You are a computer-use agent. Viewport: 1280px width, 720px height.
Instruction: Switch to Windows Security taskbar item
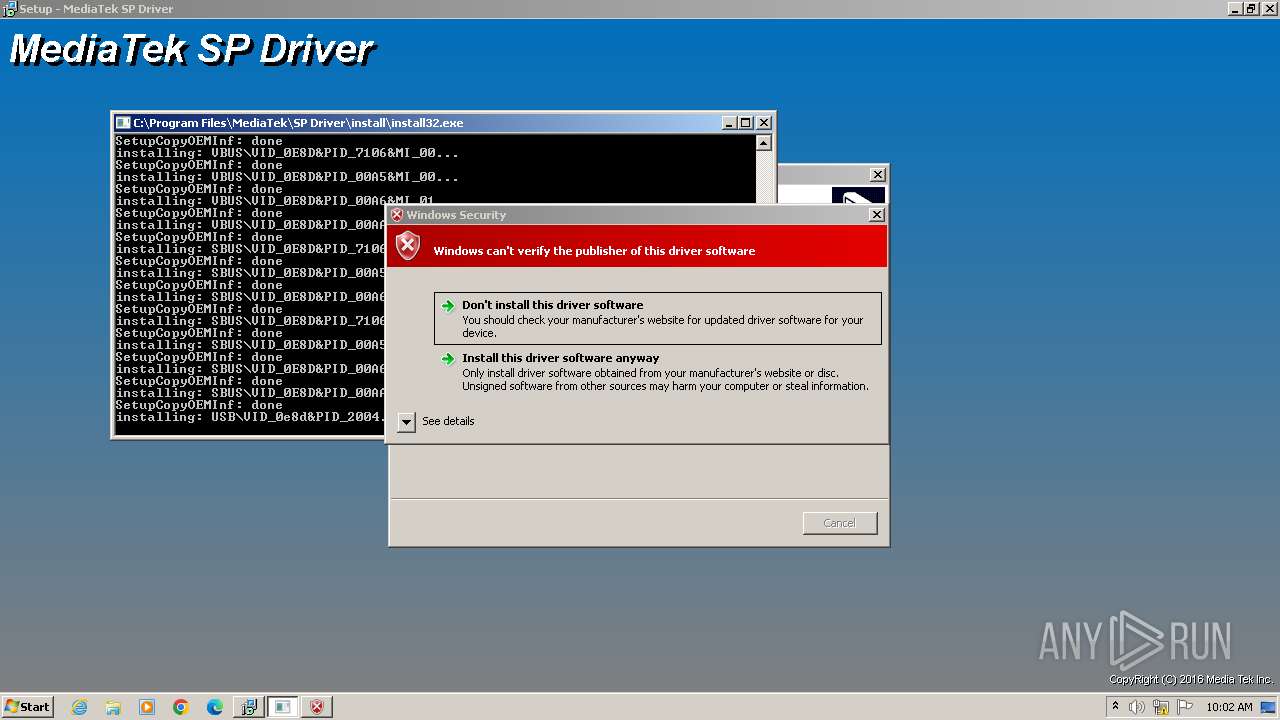click(x=317, y=707)
